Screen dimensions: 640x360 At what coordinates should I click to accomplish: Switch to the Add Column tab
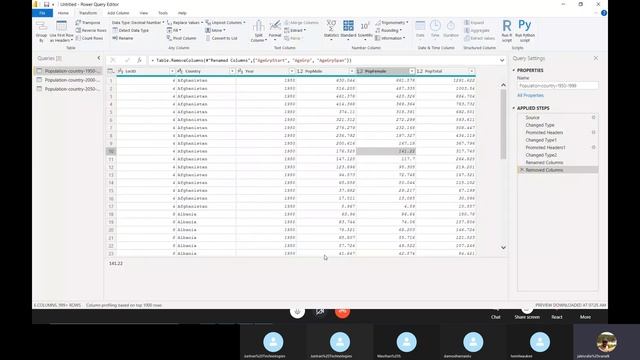tap(118, 13)
